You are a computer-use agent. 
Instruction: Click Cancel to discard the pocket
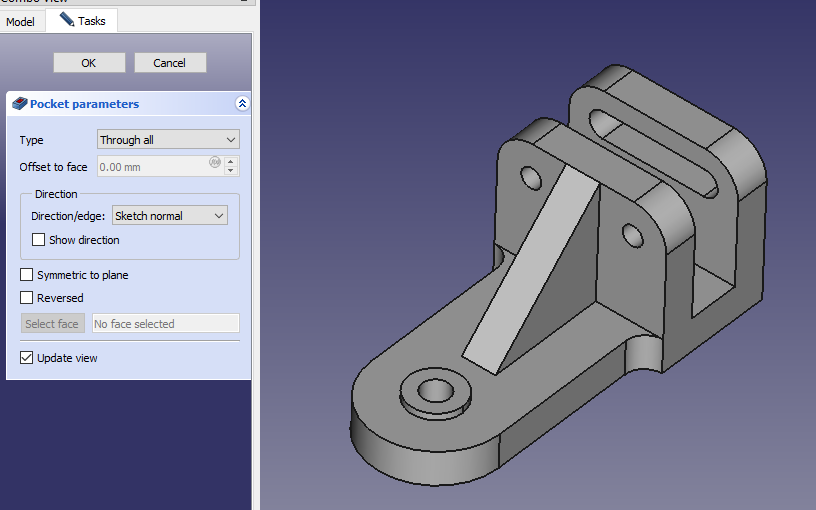pos(170,63)
